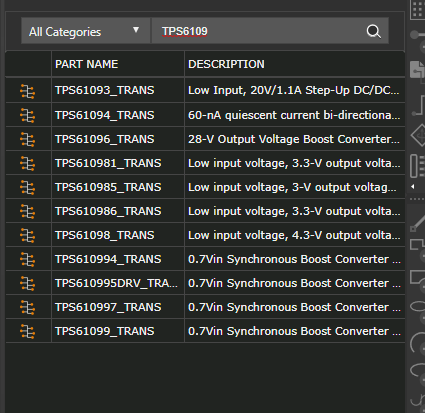Click the description '60-nA quiescent current bi-directiona...'

[x=294, y=115]
